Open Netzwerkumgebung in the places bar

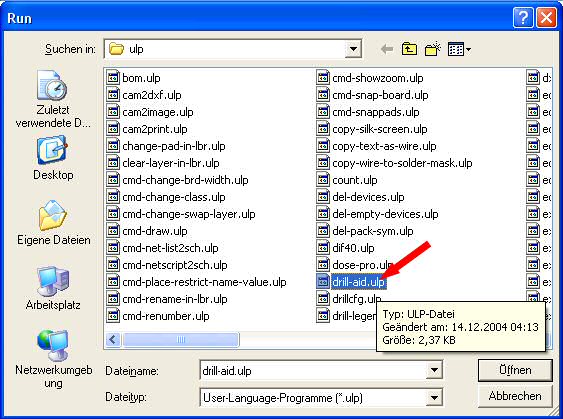(x=53, y=359)
